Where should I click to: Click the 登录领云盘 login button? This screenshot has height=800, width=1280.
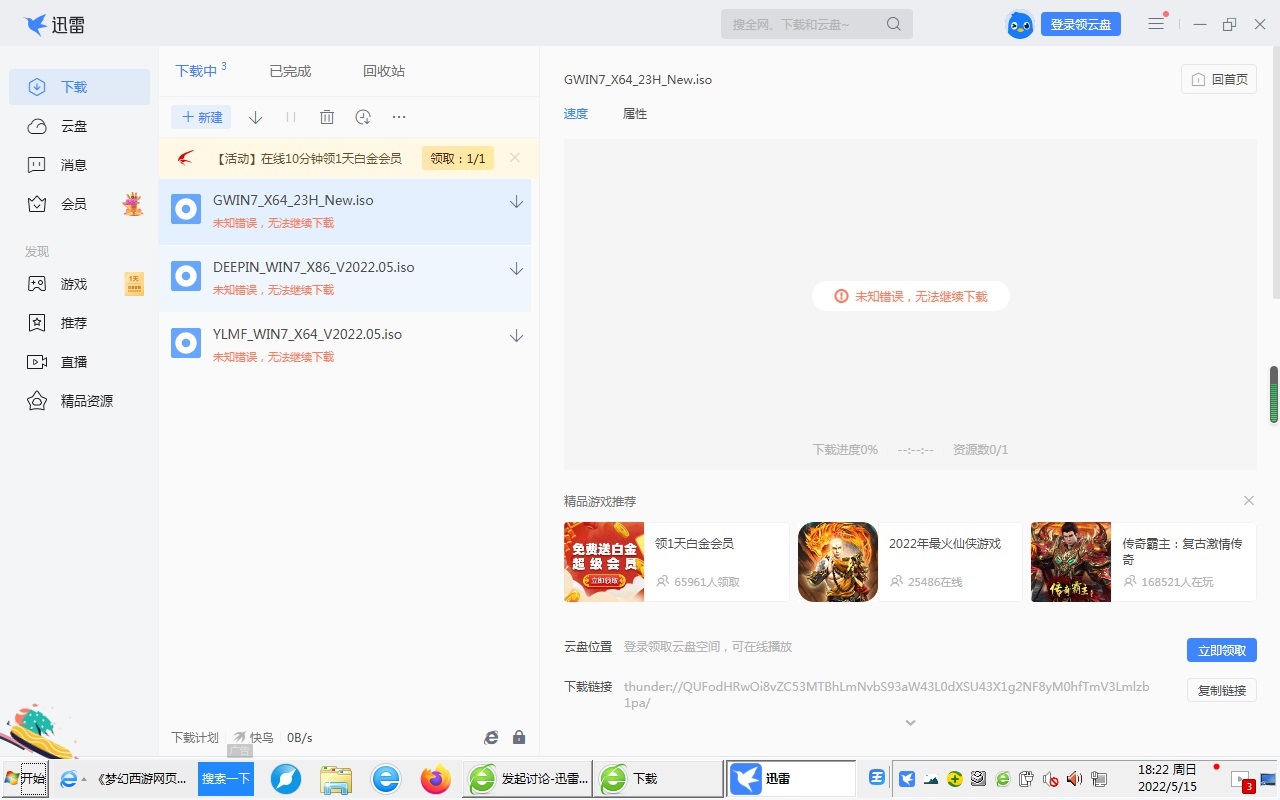click(1081, 23)
